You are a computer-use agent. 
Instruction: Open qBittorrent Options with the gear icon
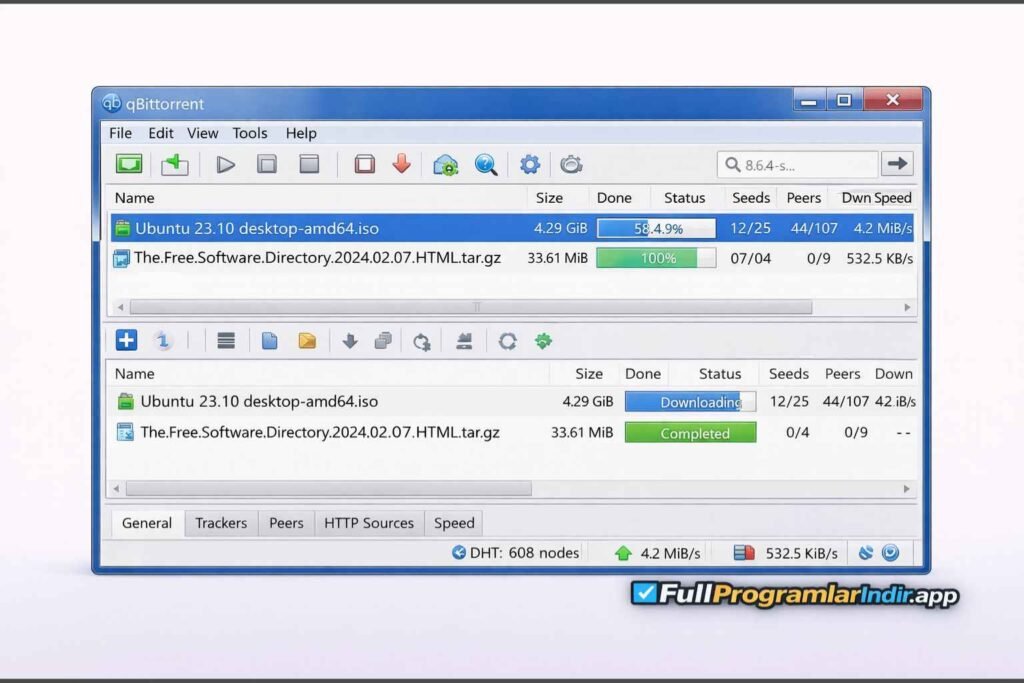point(530,164)
